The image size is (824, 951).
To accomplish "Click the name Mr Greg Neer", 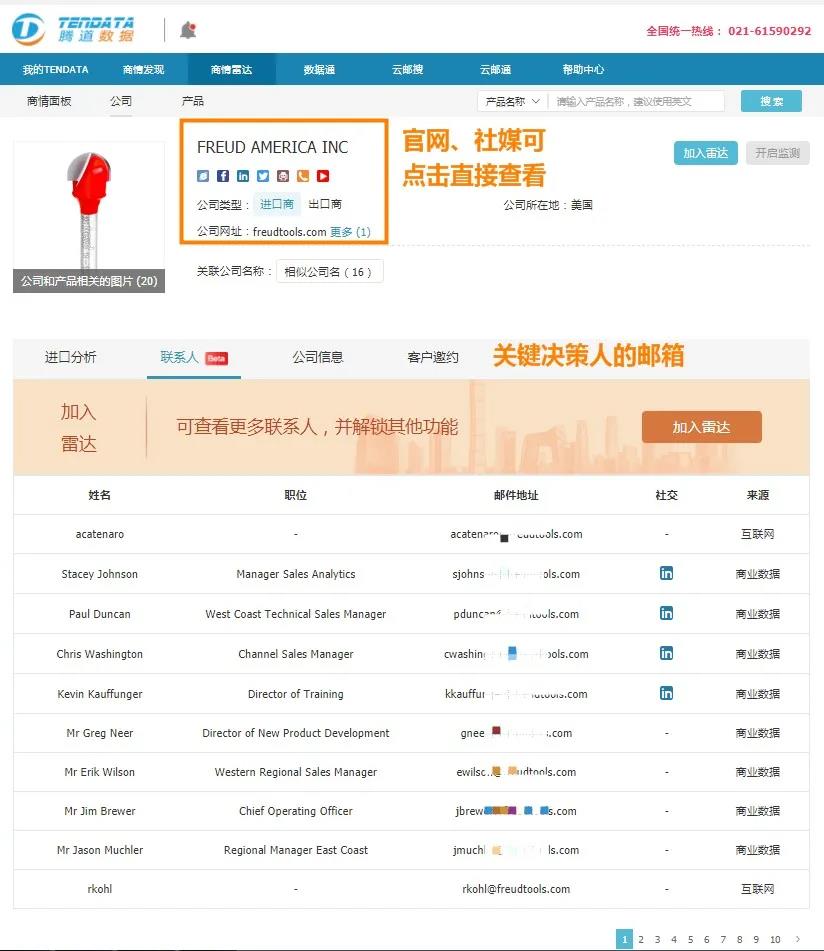I will point(99,733).
